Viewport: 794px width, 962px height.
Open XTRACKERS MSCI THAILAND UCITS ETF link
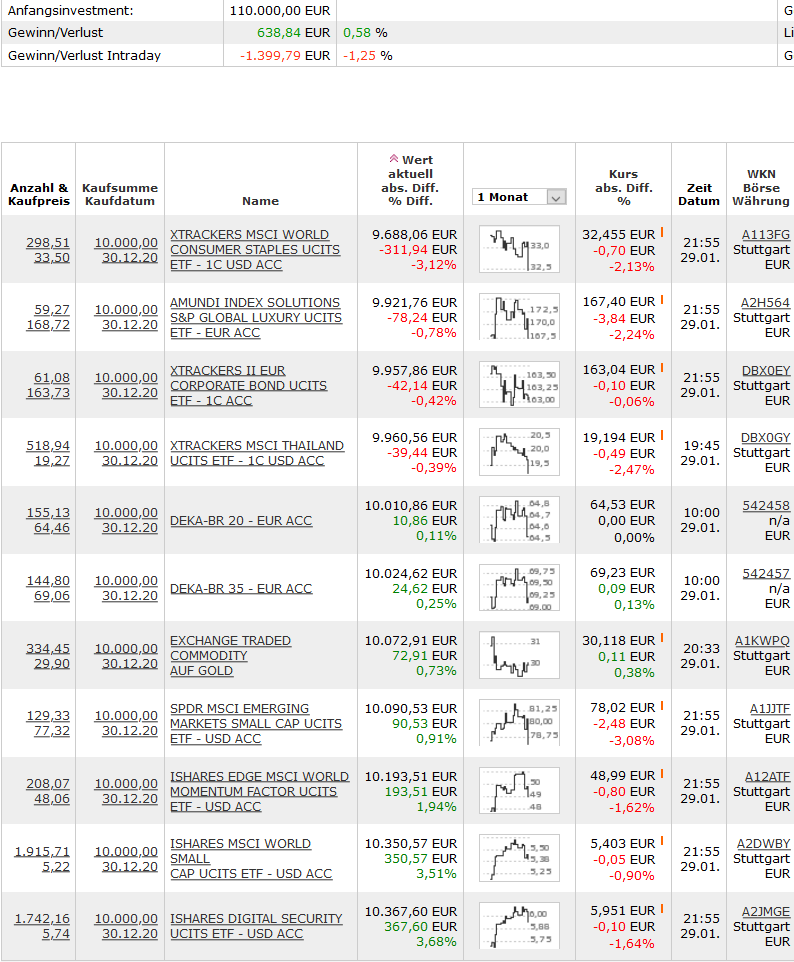click(257, 453)
